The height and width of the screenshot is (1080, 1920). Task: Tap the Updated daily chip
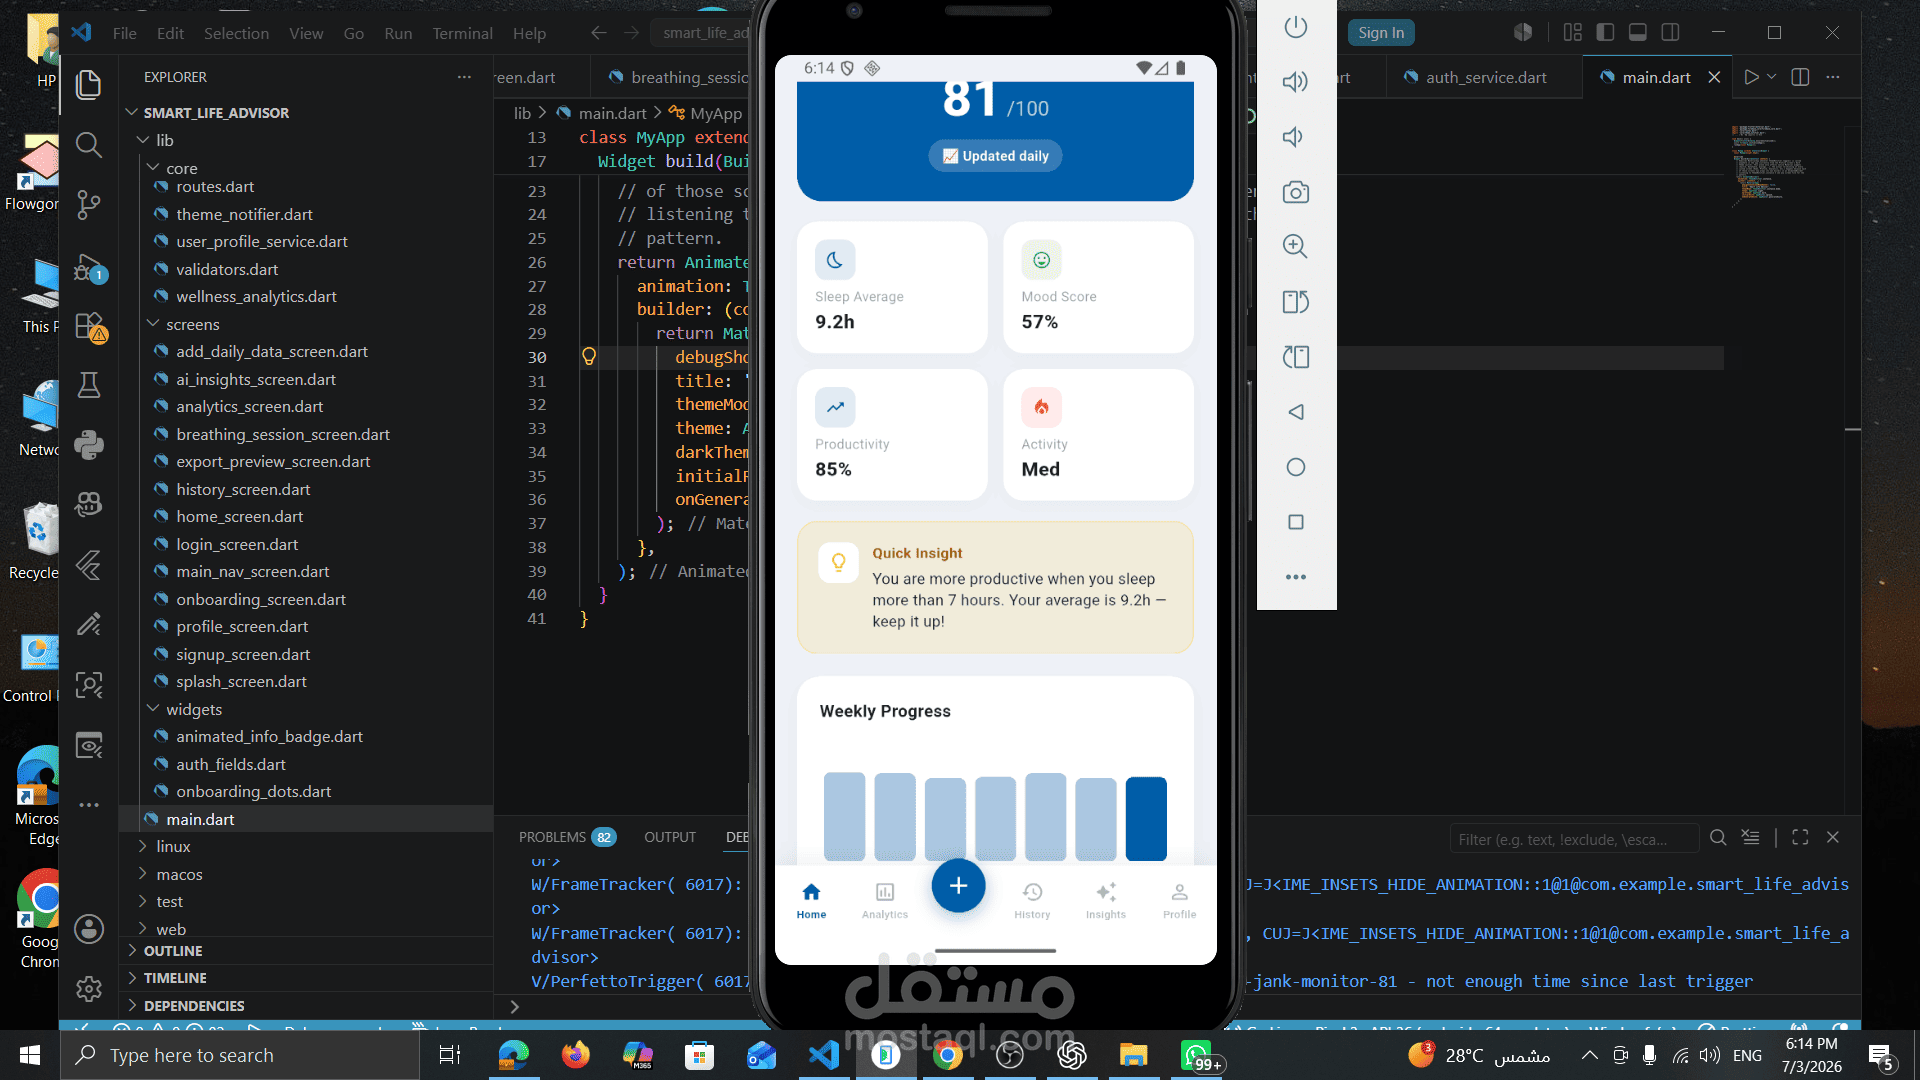tap(996, 156)
